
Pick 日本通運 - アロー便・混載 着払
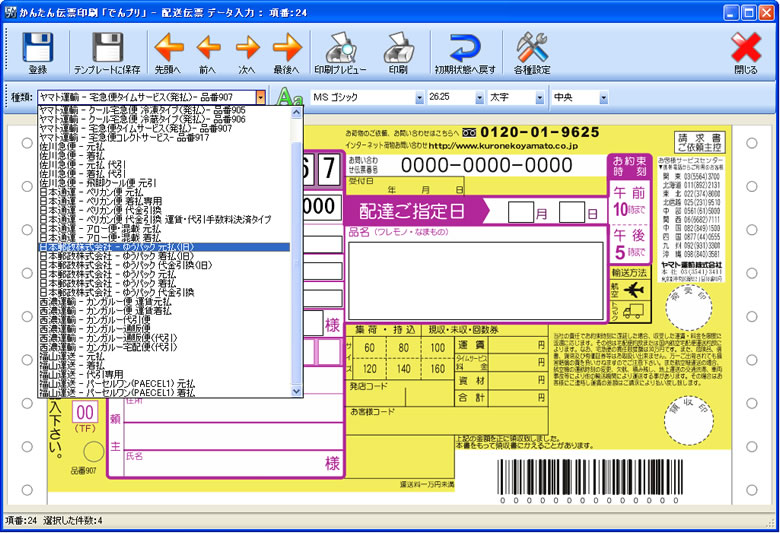[x=164, y=237]
